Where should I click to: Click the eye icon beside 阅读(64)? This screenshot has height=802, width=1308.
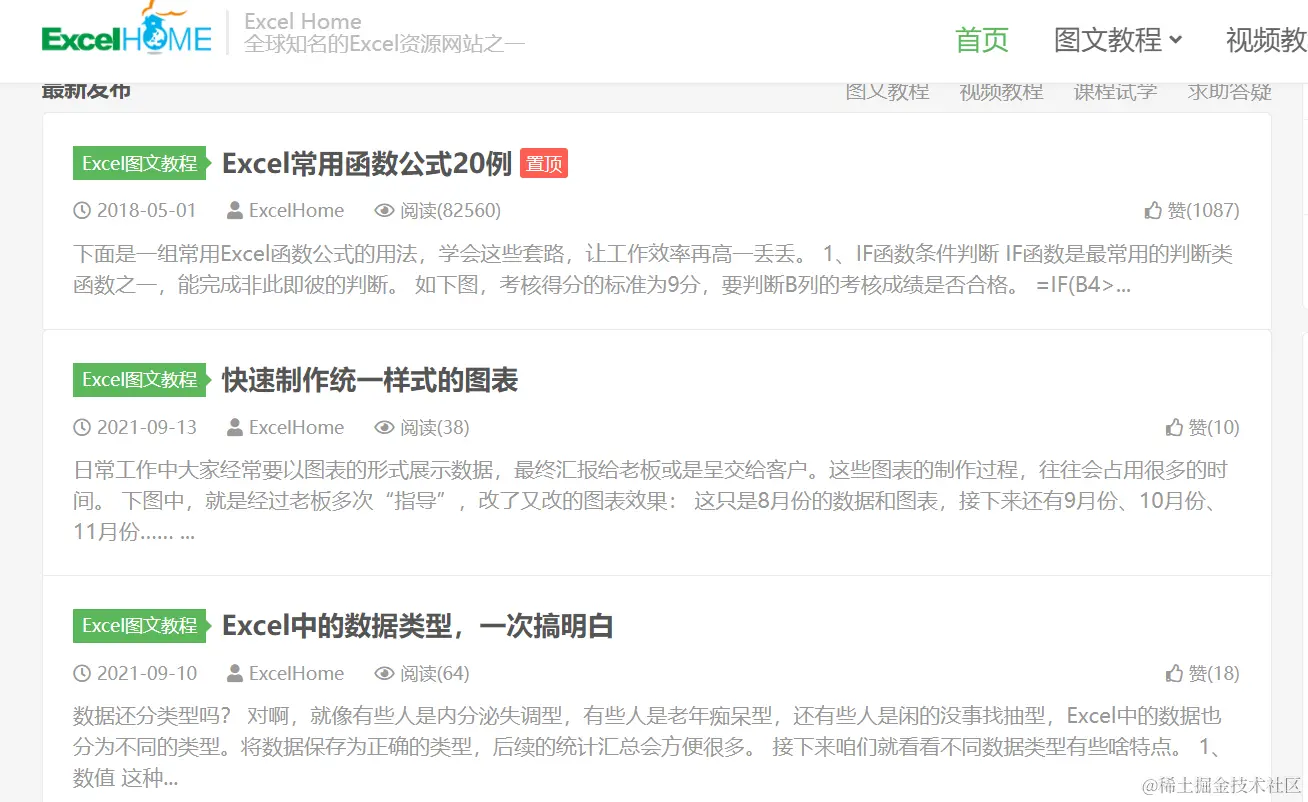click(x=383, y=673)
